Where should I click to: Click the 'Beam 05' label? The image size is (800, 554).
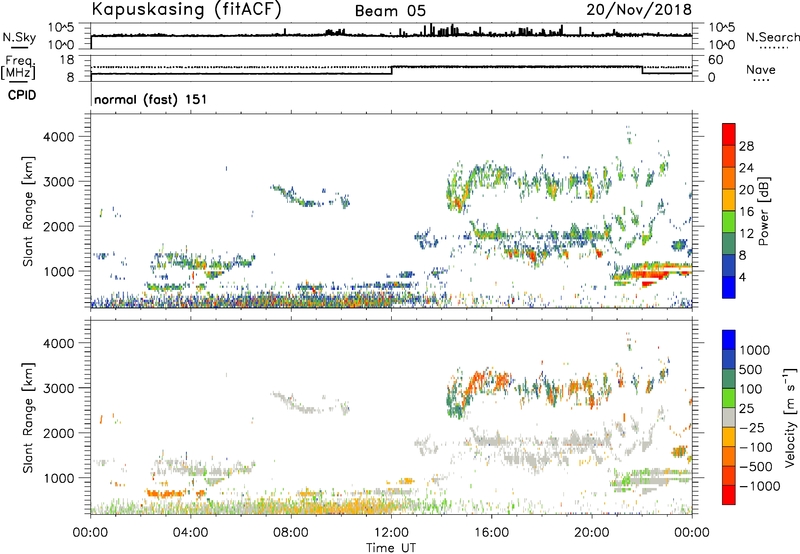(390, 11)
